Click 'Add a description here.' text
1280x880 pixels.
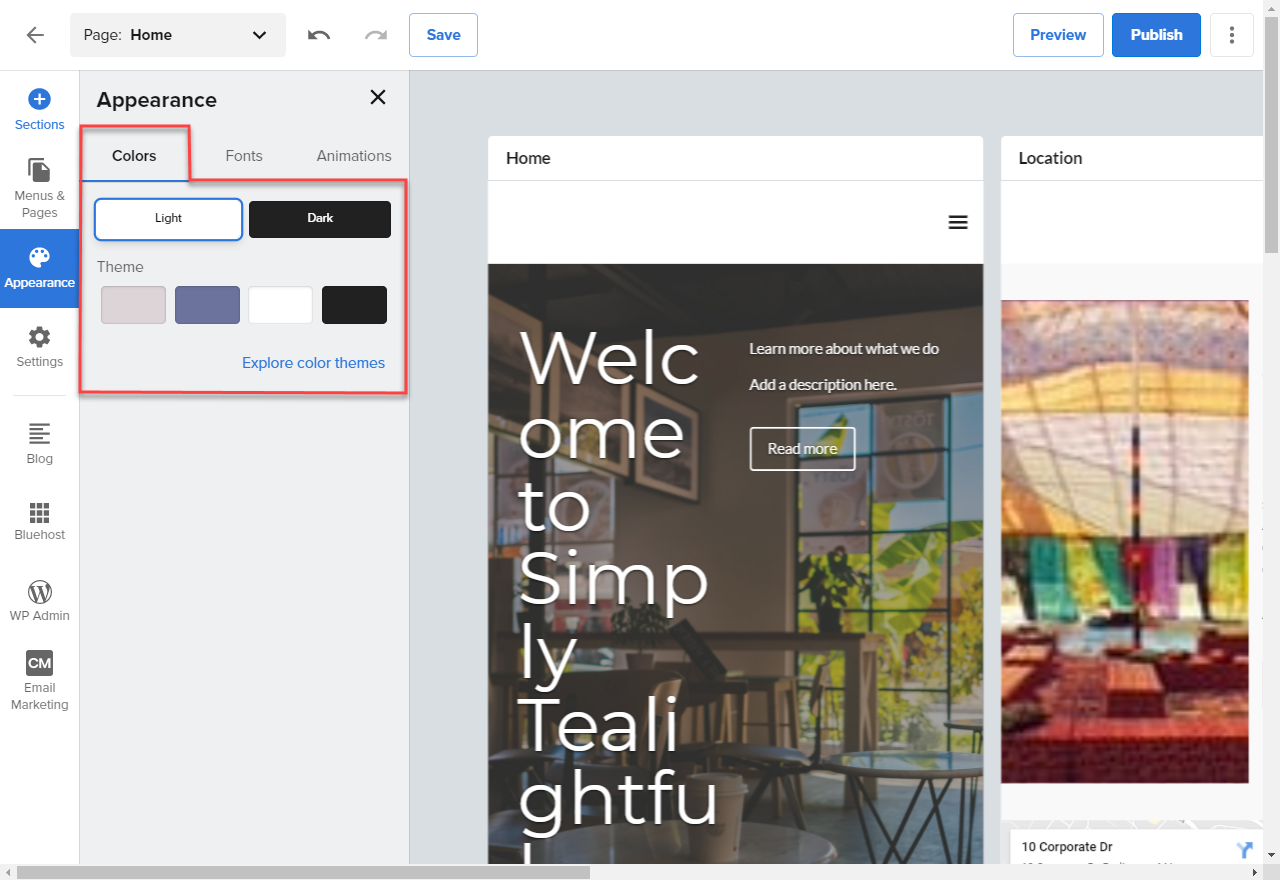(x=823, y=385)
